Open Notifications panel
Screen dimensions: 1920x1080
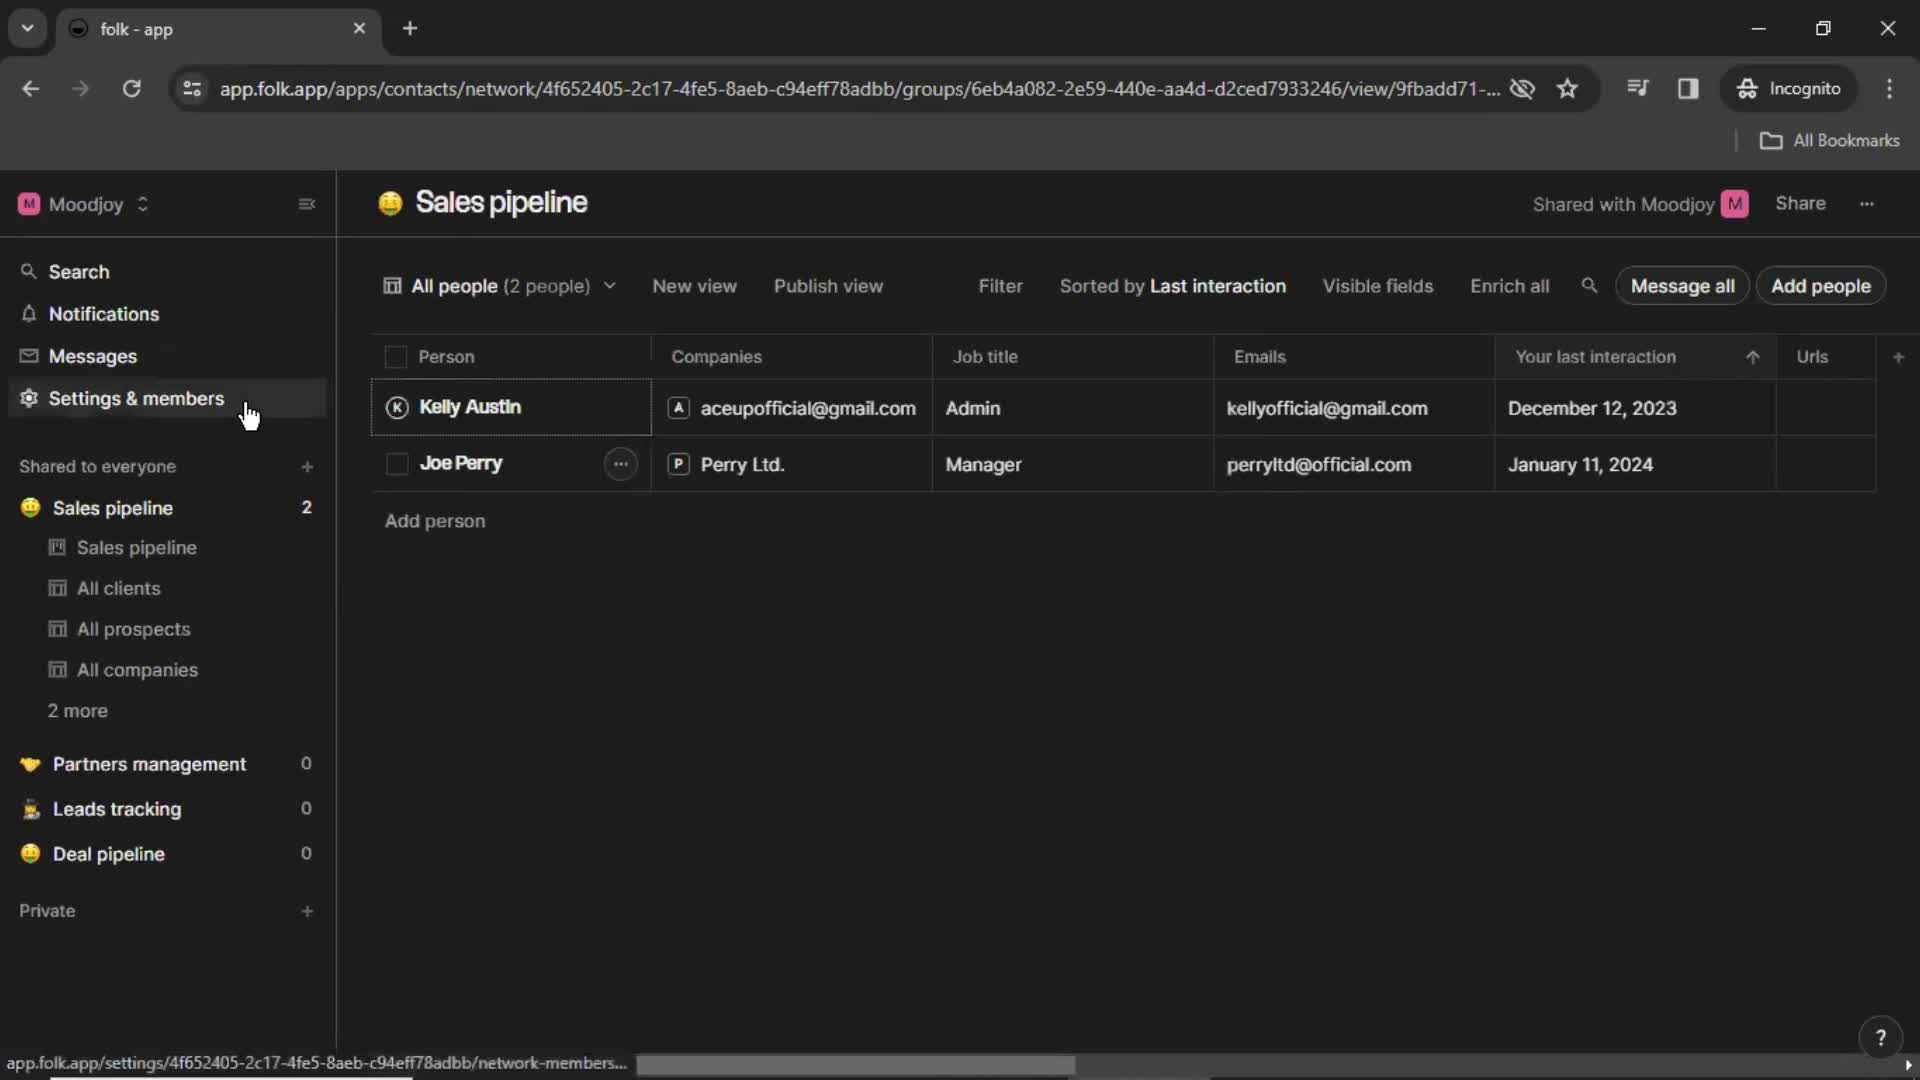104,314
